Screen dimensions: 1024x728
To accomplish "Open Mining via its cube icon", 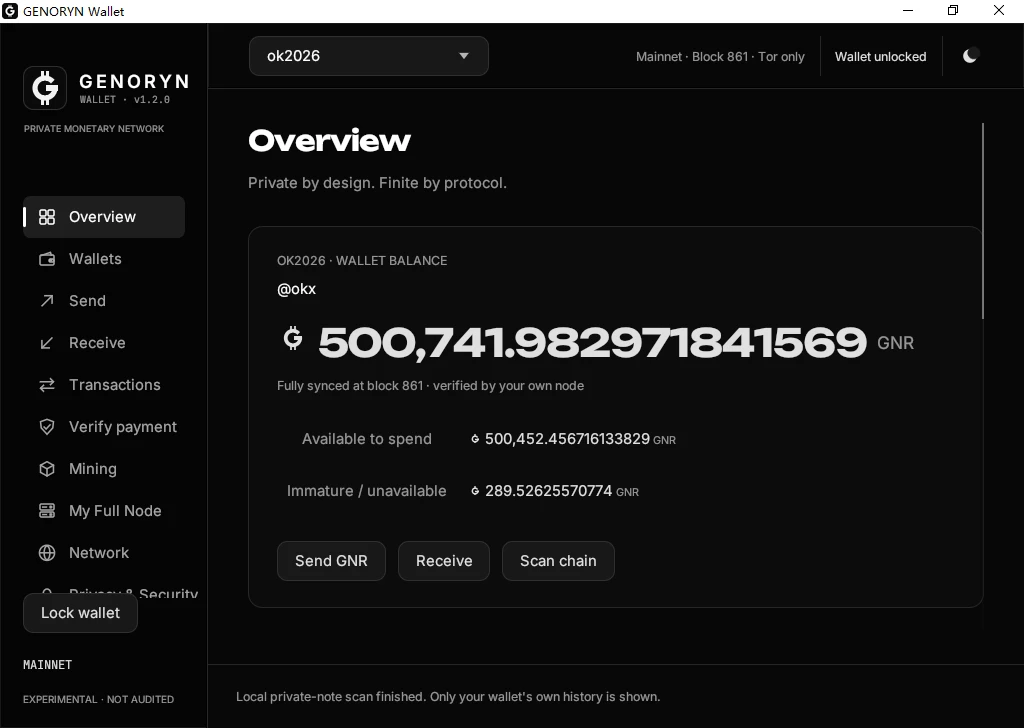I will click(47, 469).
